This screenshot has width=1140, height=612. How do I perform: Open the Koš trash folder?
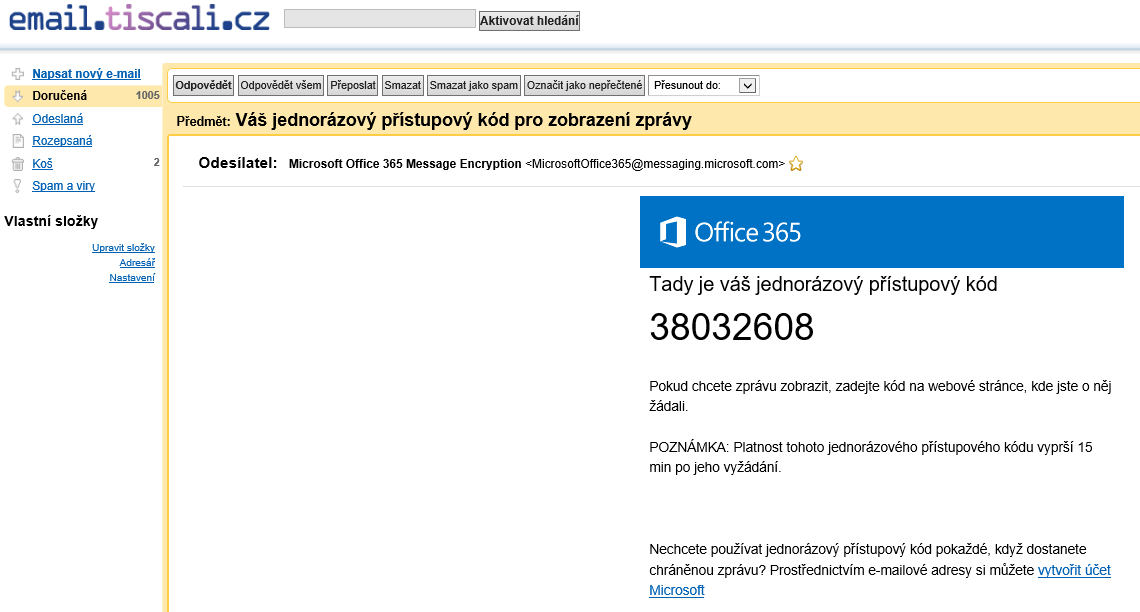pos(42,164)
